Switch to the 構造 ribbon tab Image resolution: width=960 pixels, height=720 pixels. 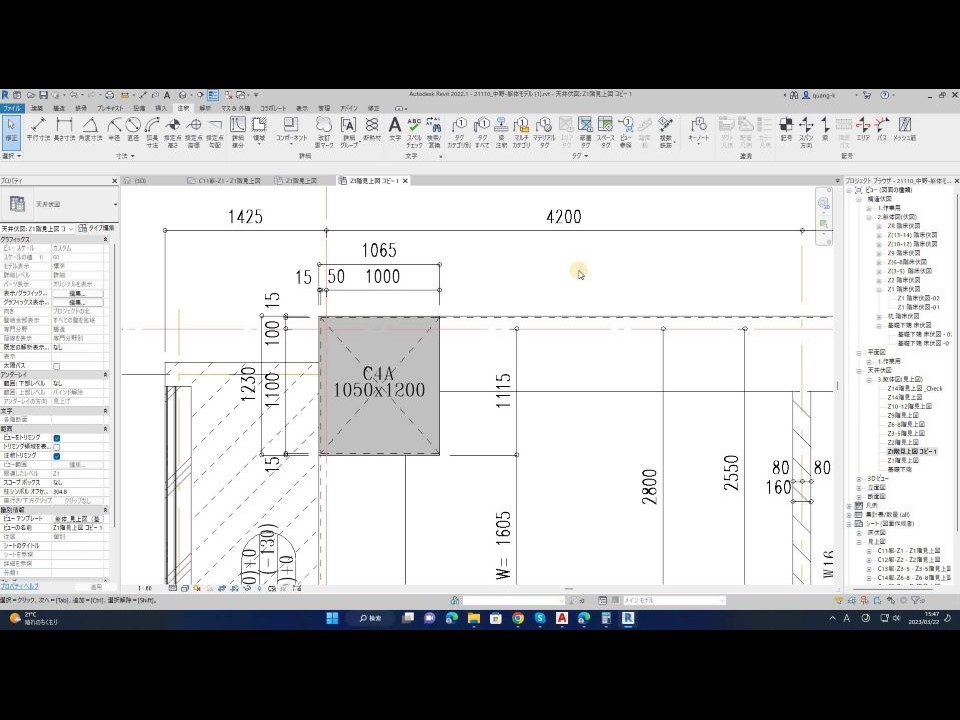(x=59, y=108)
